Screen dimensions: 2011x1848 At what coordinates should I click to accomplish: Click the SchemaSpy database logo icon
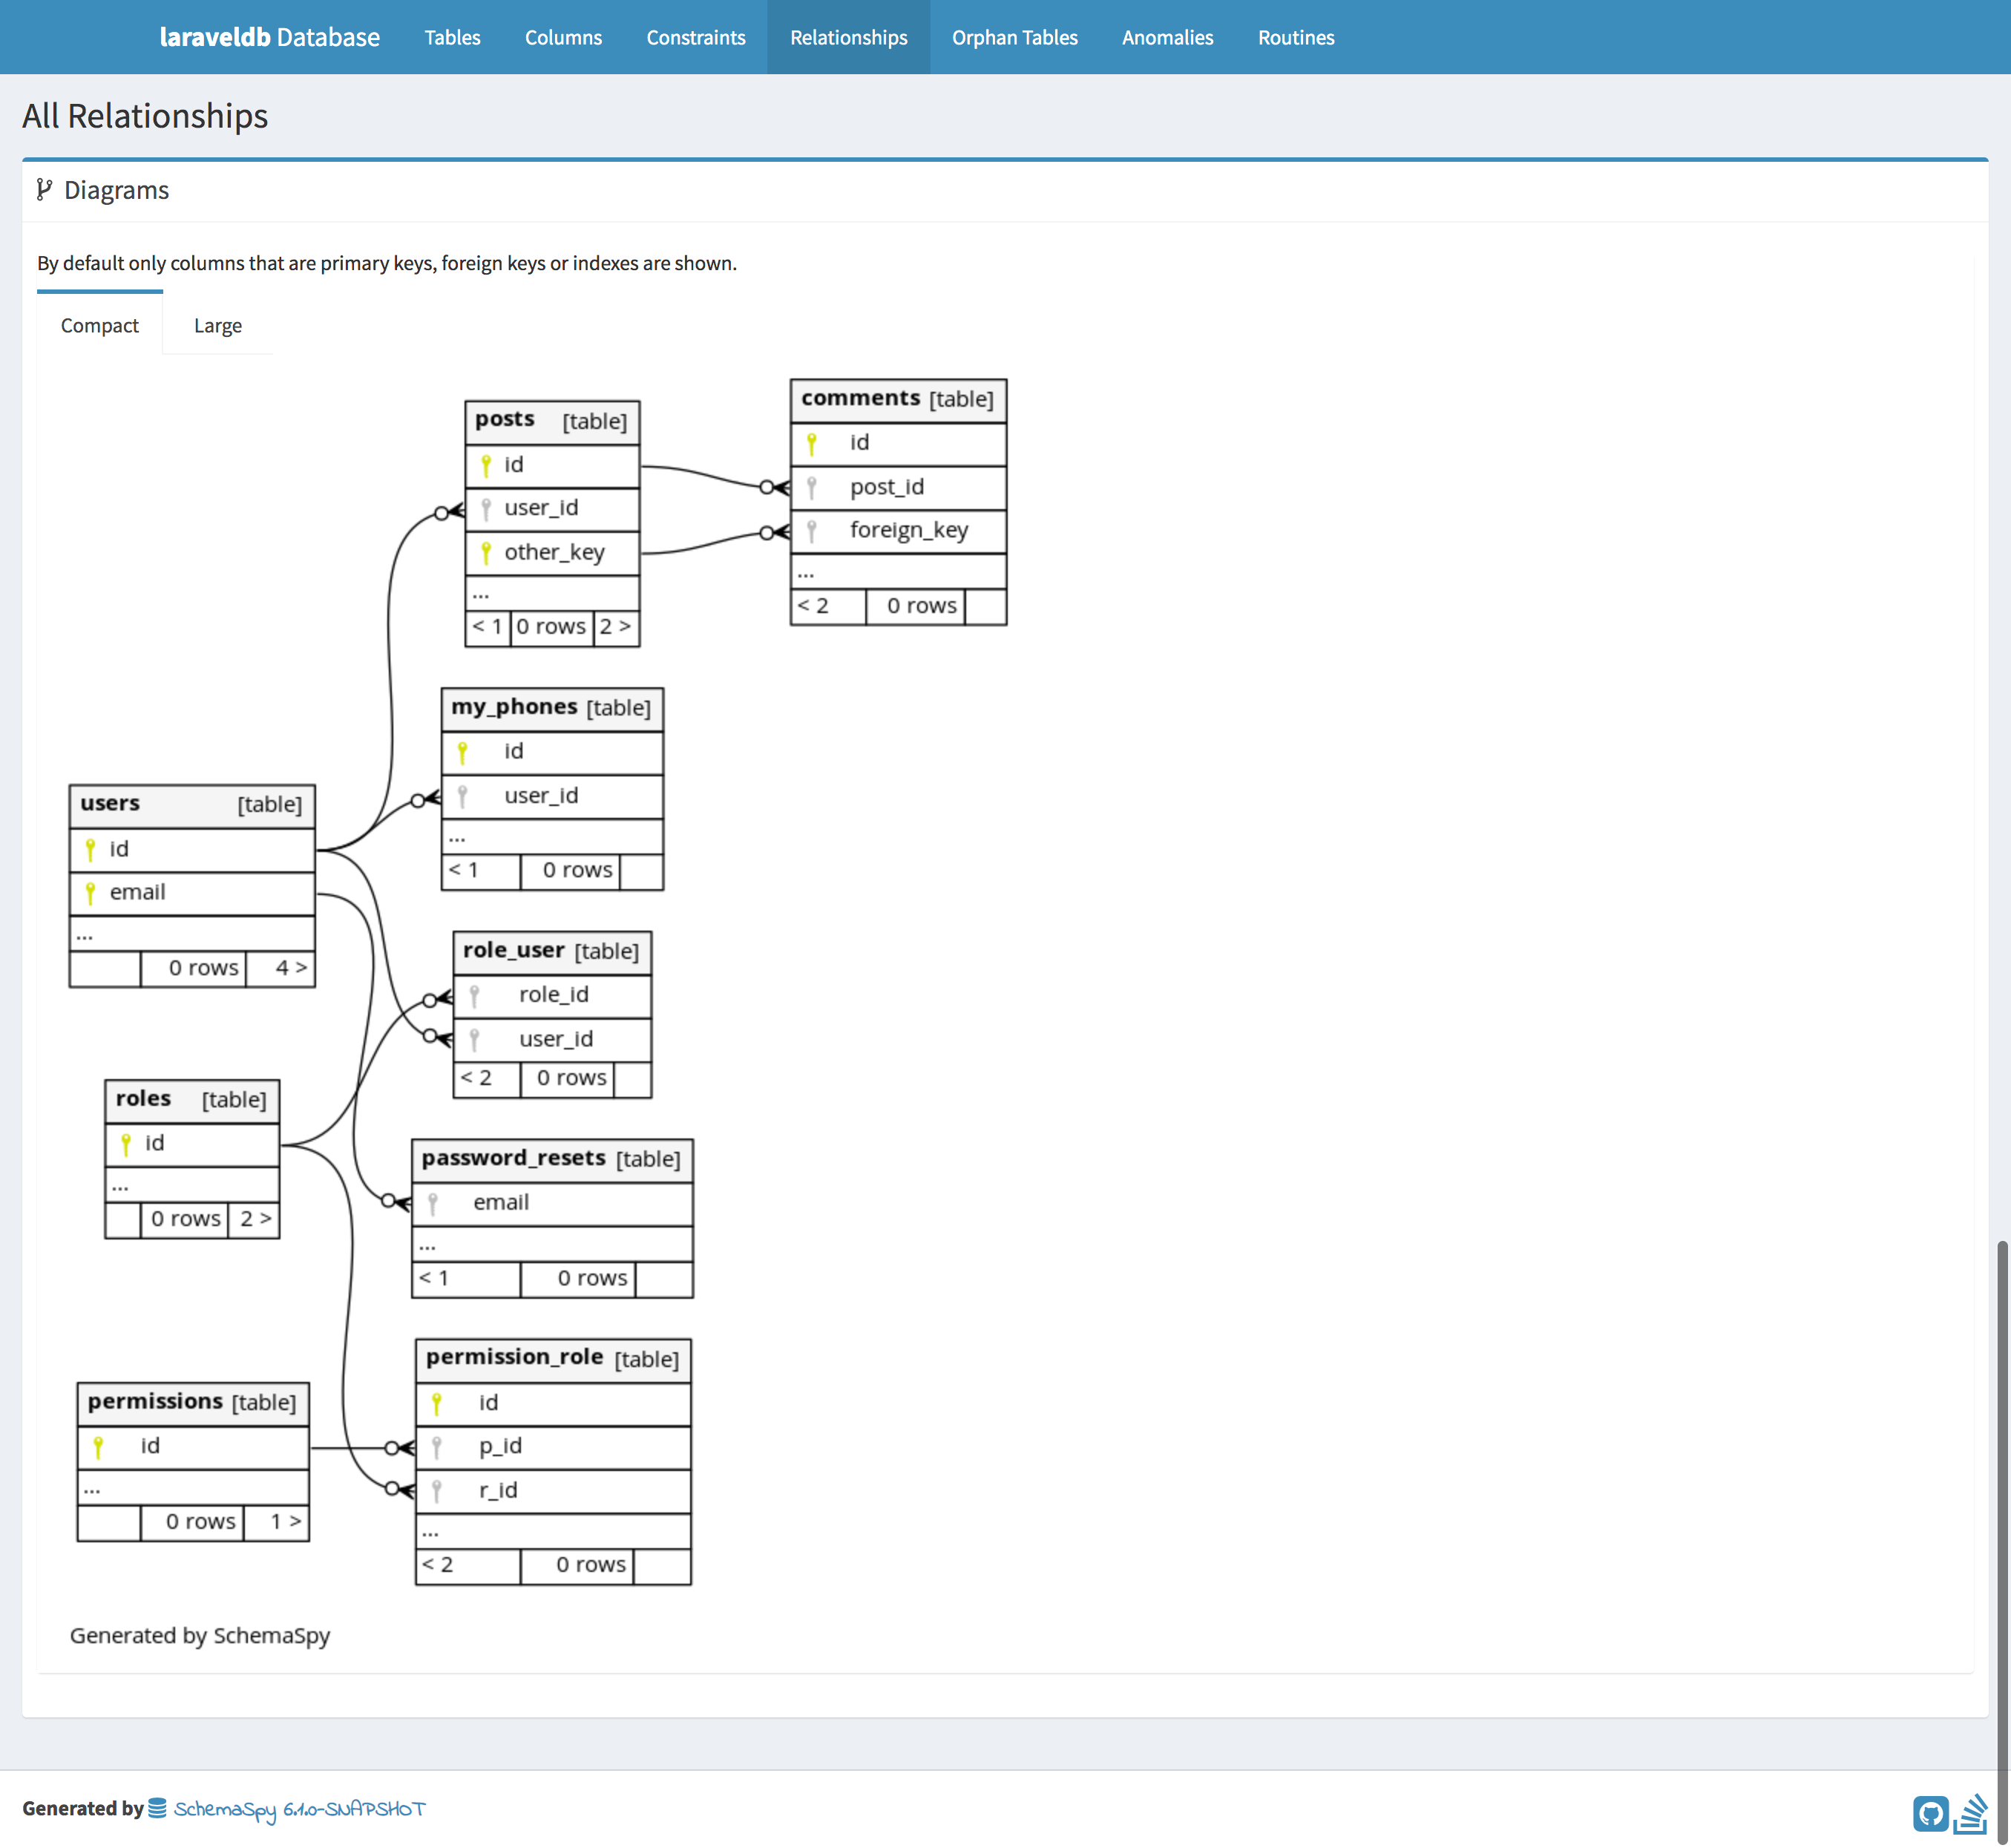point(157,1808)
